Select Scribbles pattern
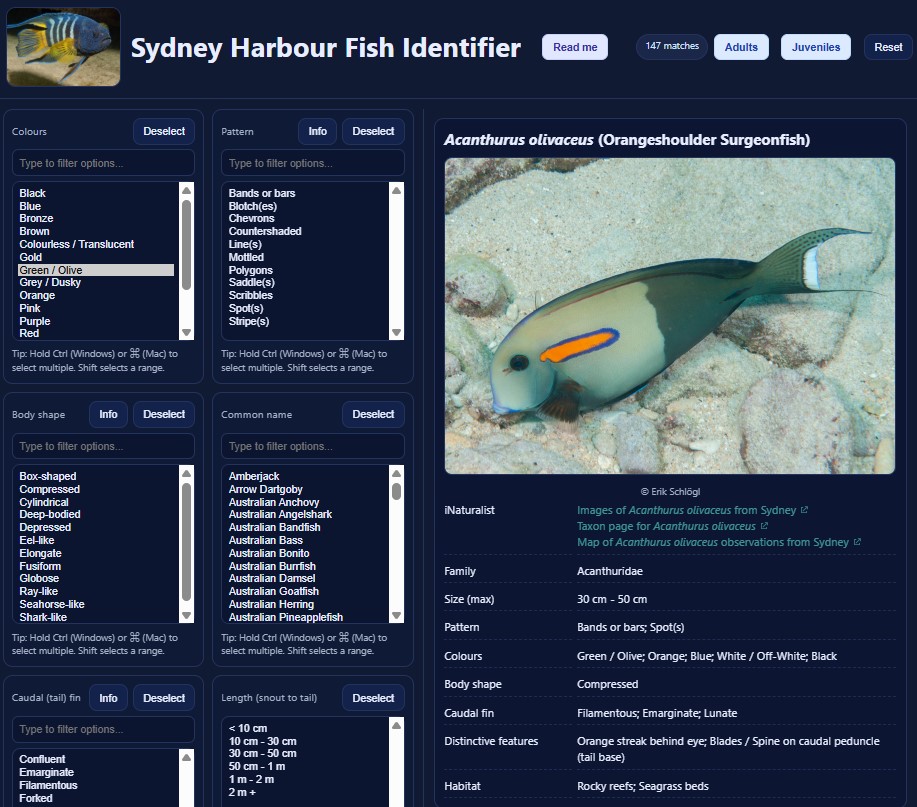Image resolution: width=917 pixels, height=807 pixels. coord(306,295)
